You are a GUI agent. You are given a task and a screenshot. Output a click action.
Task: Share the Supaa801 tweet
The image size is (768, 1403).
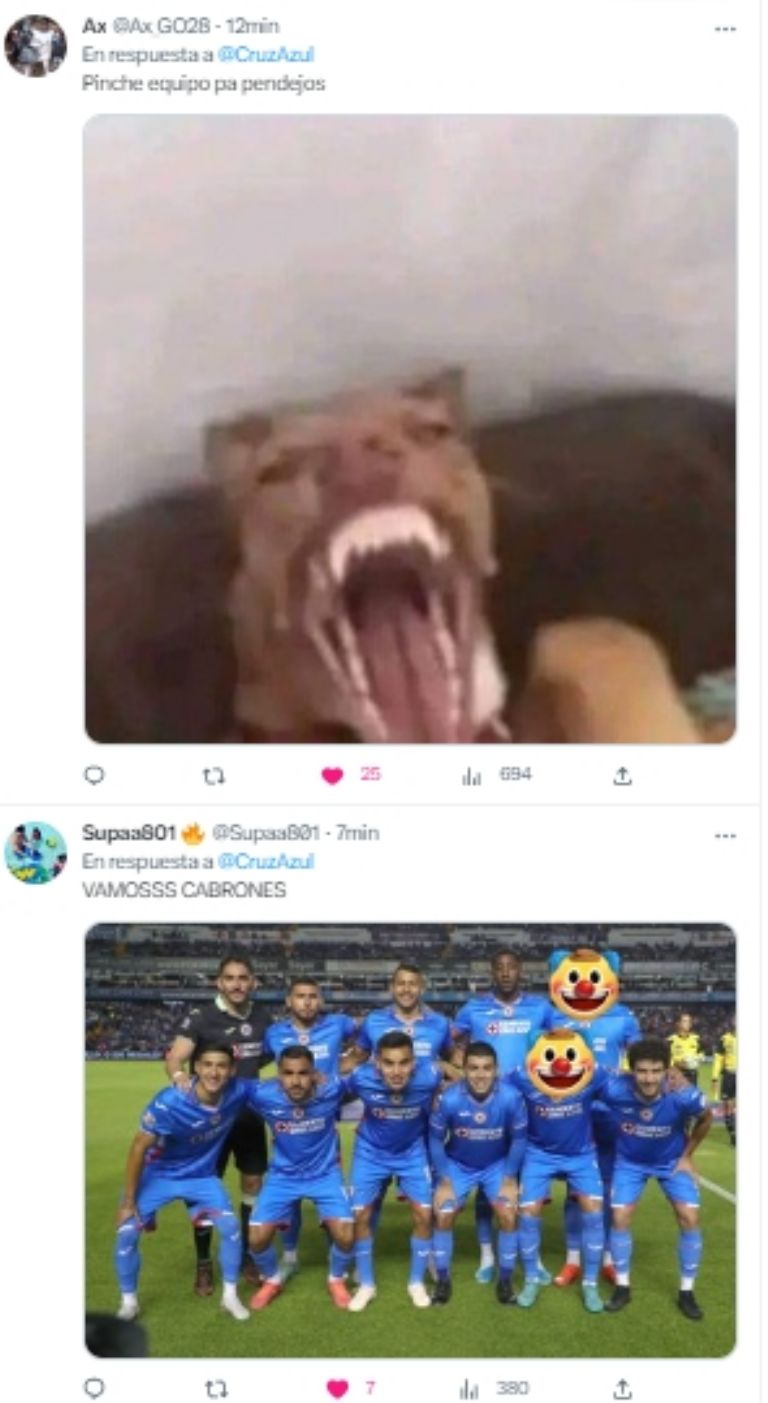coord(622,1388)
